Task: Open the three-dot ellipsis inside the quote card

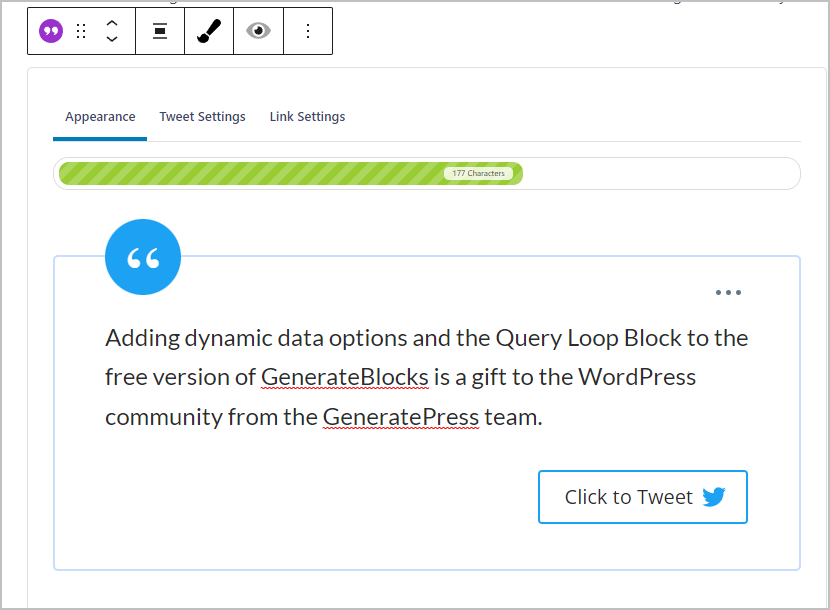Action: 728,292
